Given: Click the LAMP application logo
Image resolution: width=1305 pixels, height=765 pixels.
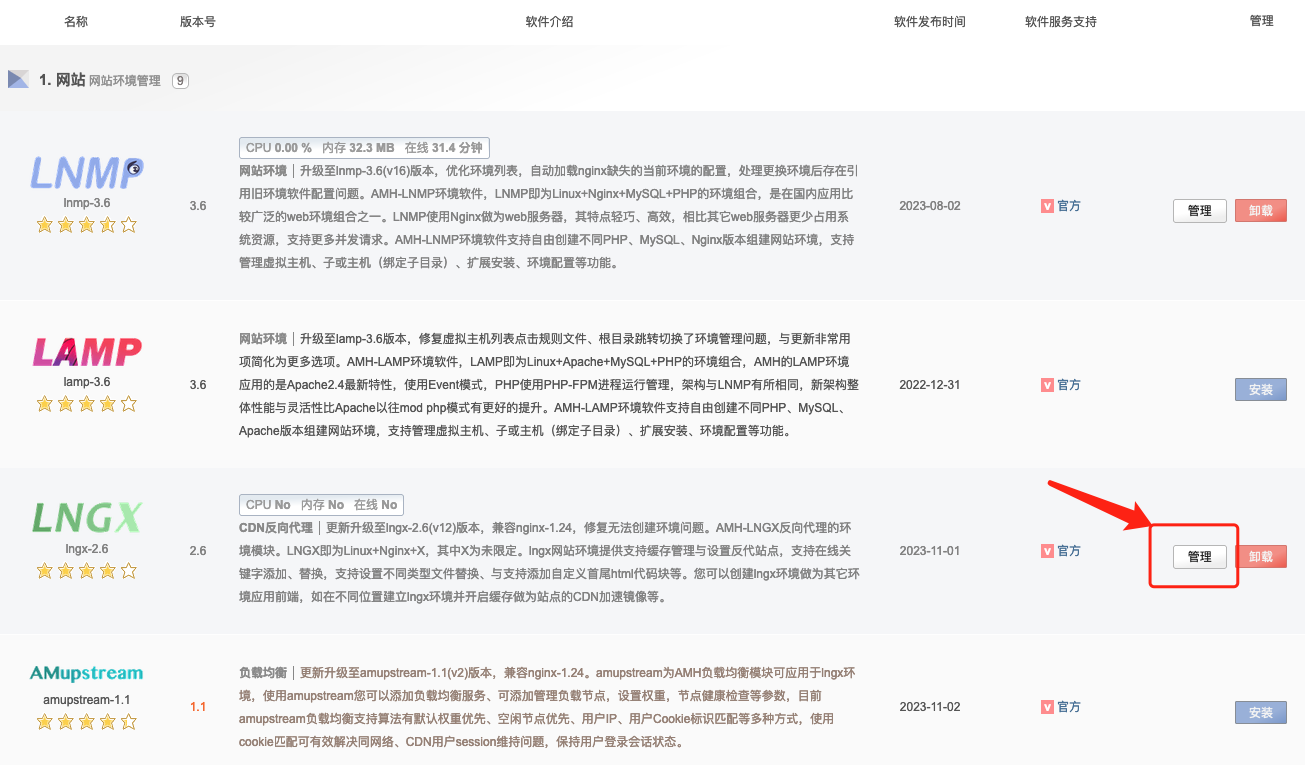Looking at the screenshot, I should pos(86,350).
